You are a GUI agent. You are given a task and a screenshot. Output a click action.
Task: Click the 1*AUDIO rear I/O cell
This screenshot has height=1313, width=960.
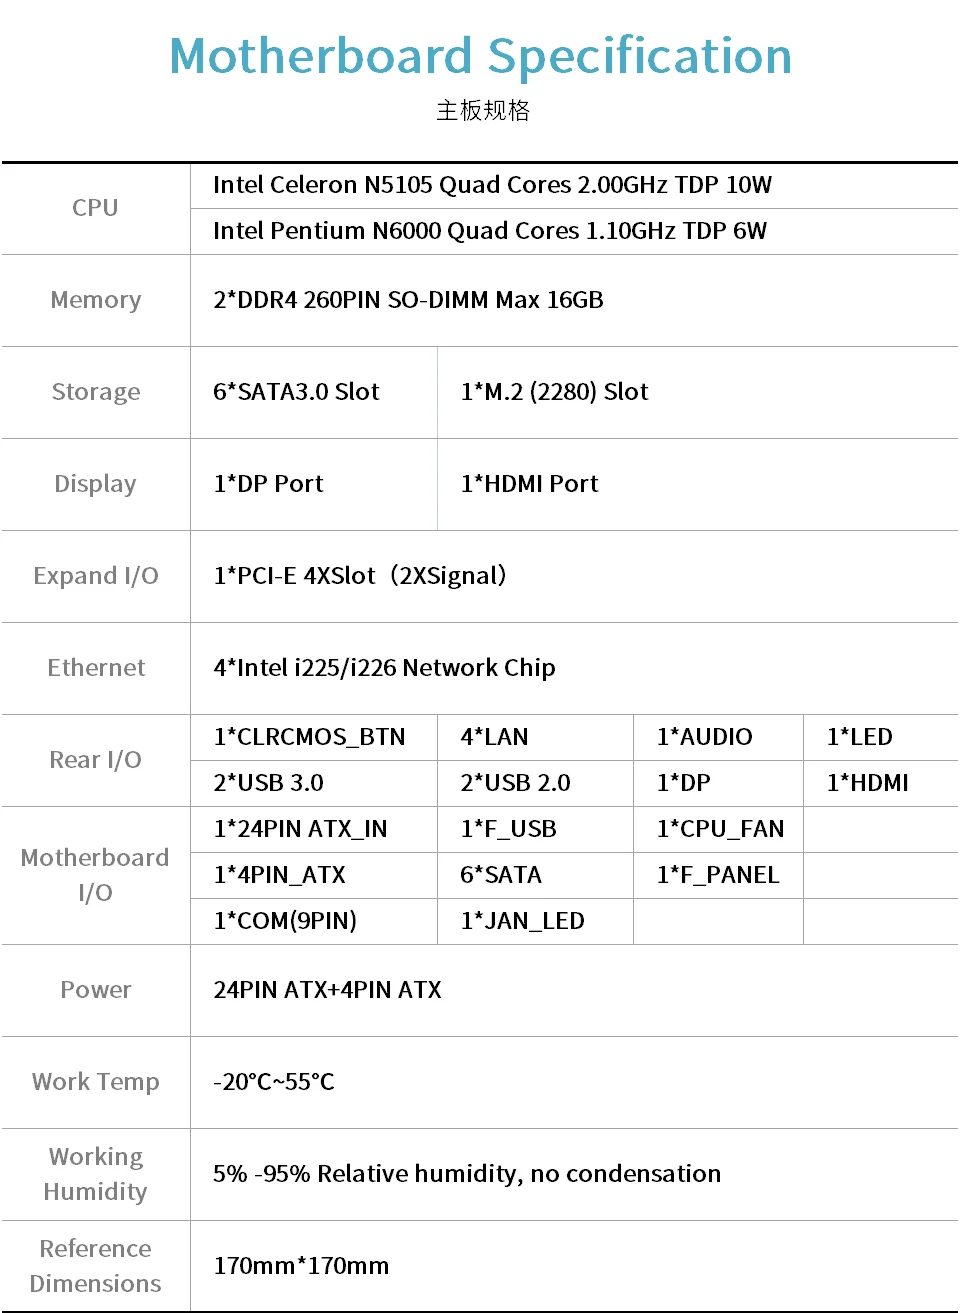click(x=704, y=737)
